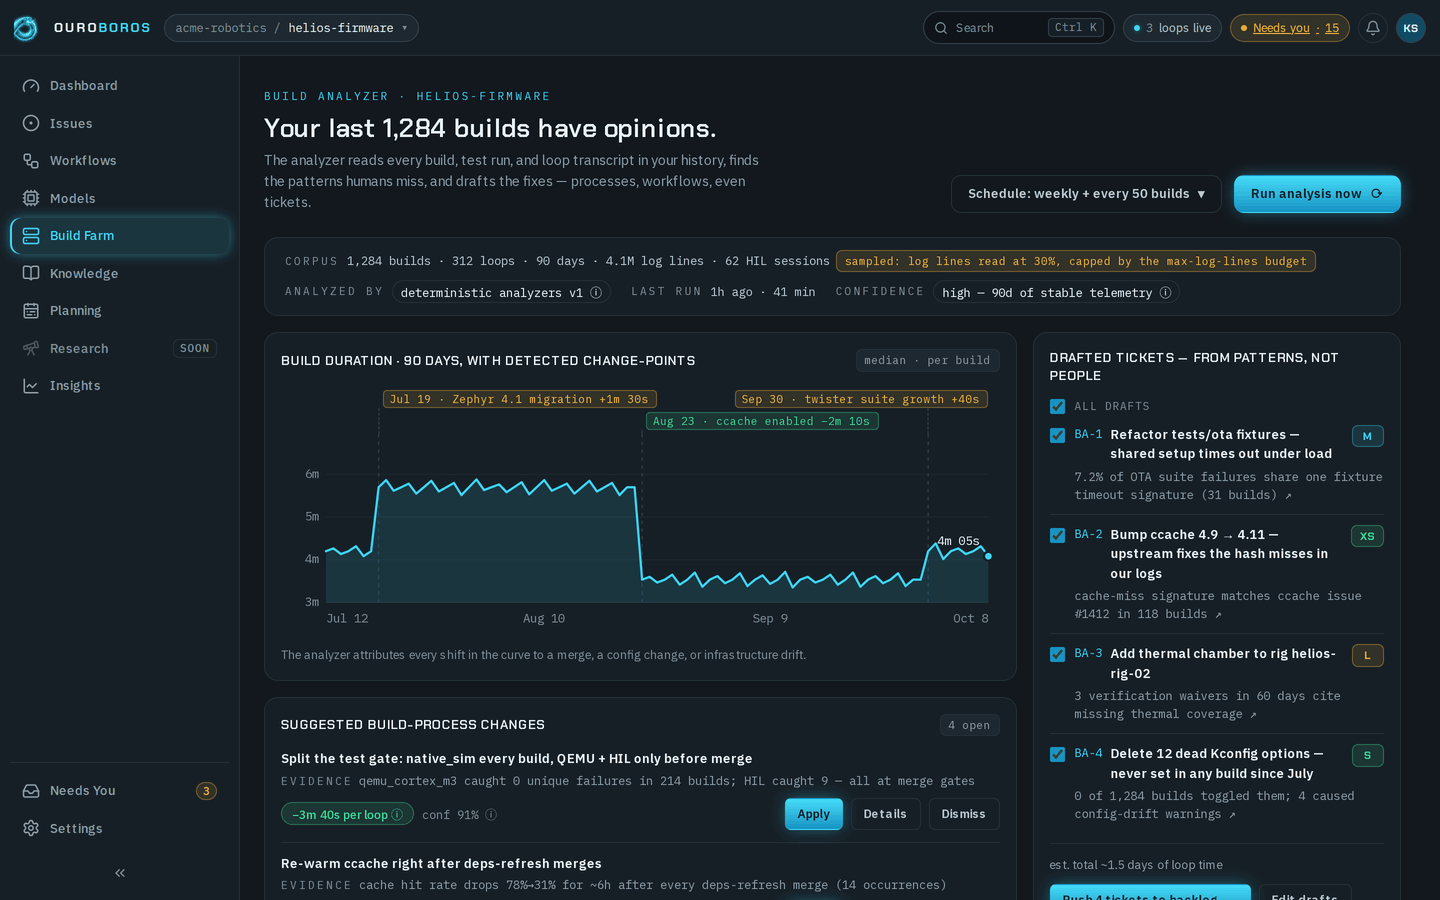
Task: Open the Knowledge book icon
Action: click(31, 273)
